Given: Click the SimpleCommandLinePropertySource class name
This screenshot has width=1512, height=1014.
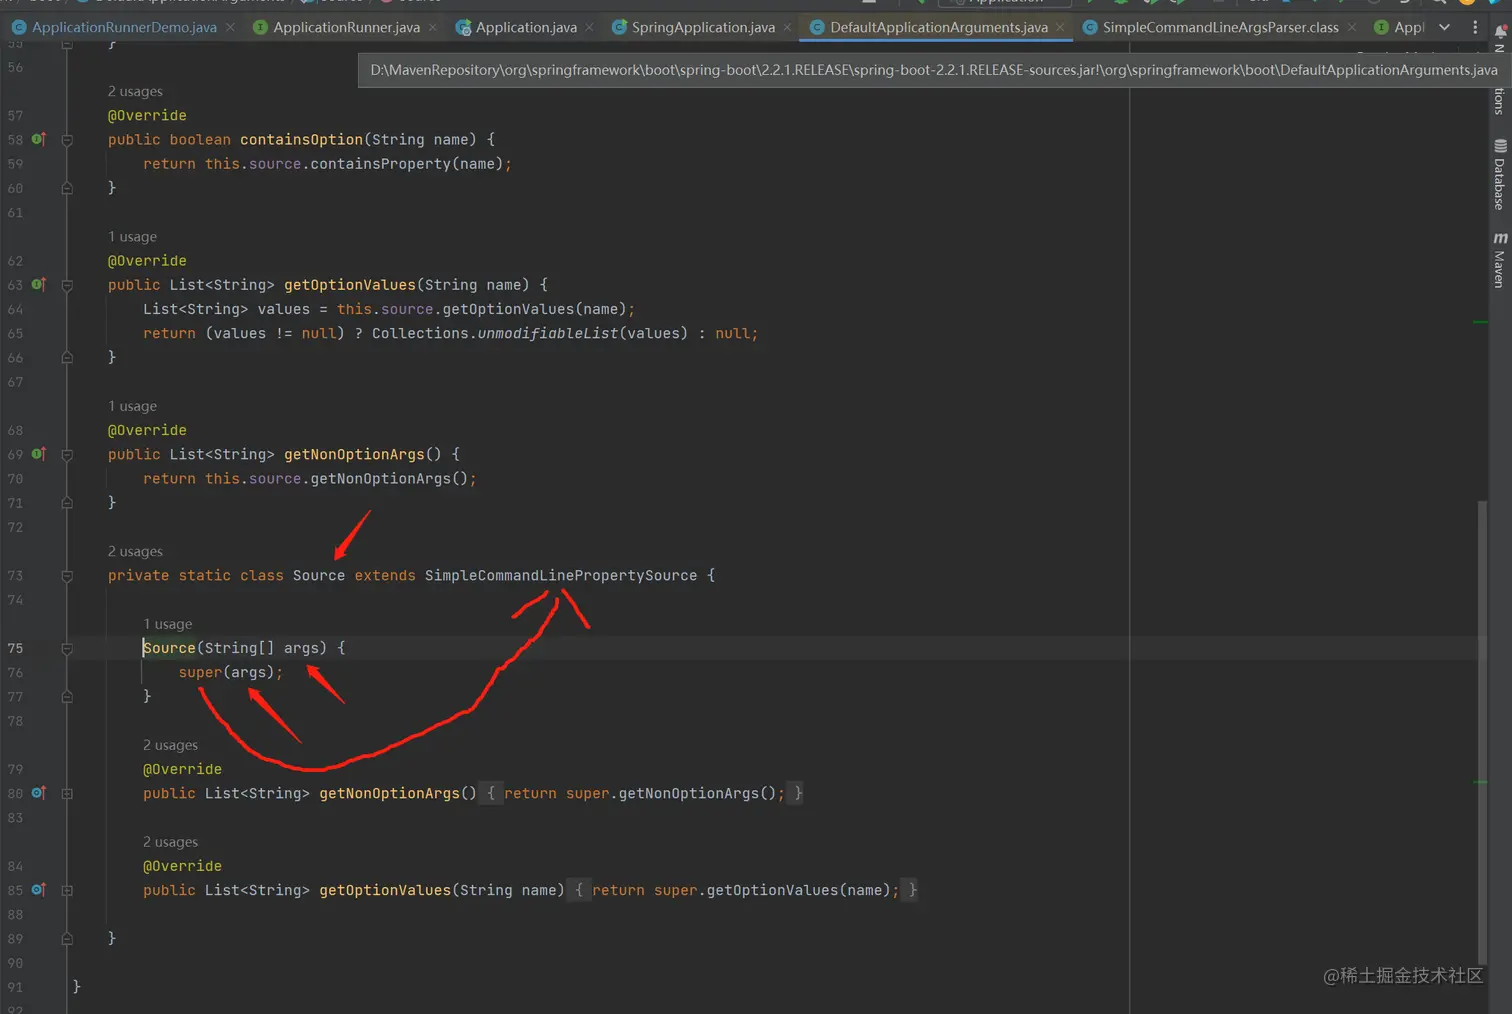Looking at the screenshot, I should [561, 576].
